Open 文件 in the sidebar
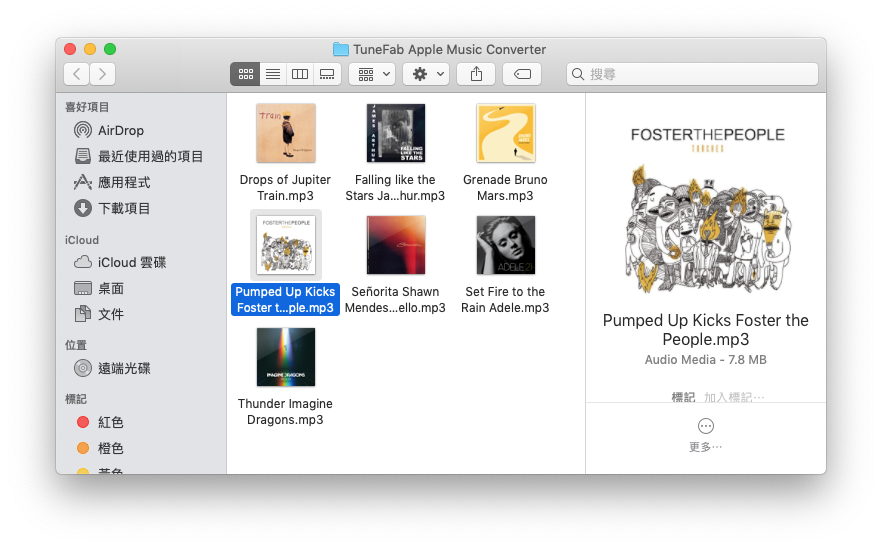The height and width of the screenshot is (548, 882). pos(99,315)
